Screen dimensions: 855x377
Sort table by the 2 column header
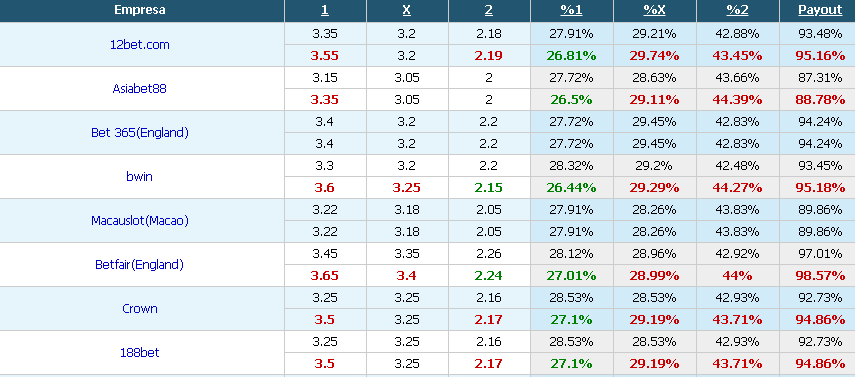pos(489,10)
